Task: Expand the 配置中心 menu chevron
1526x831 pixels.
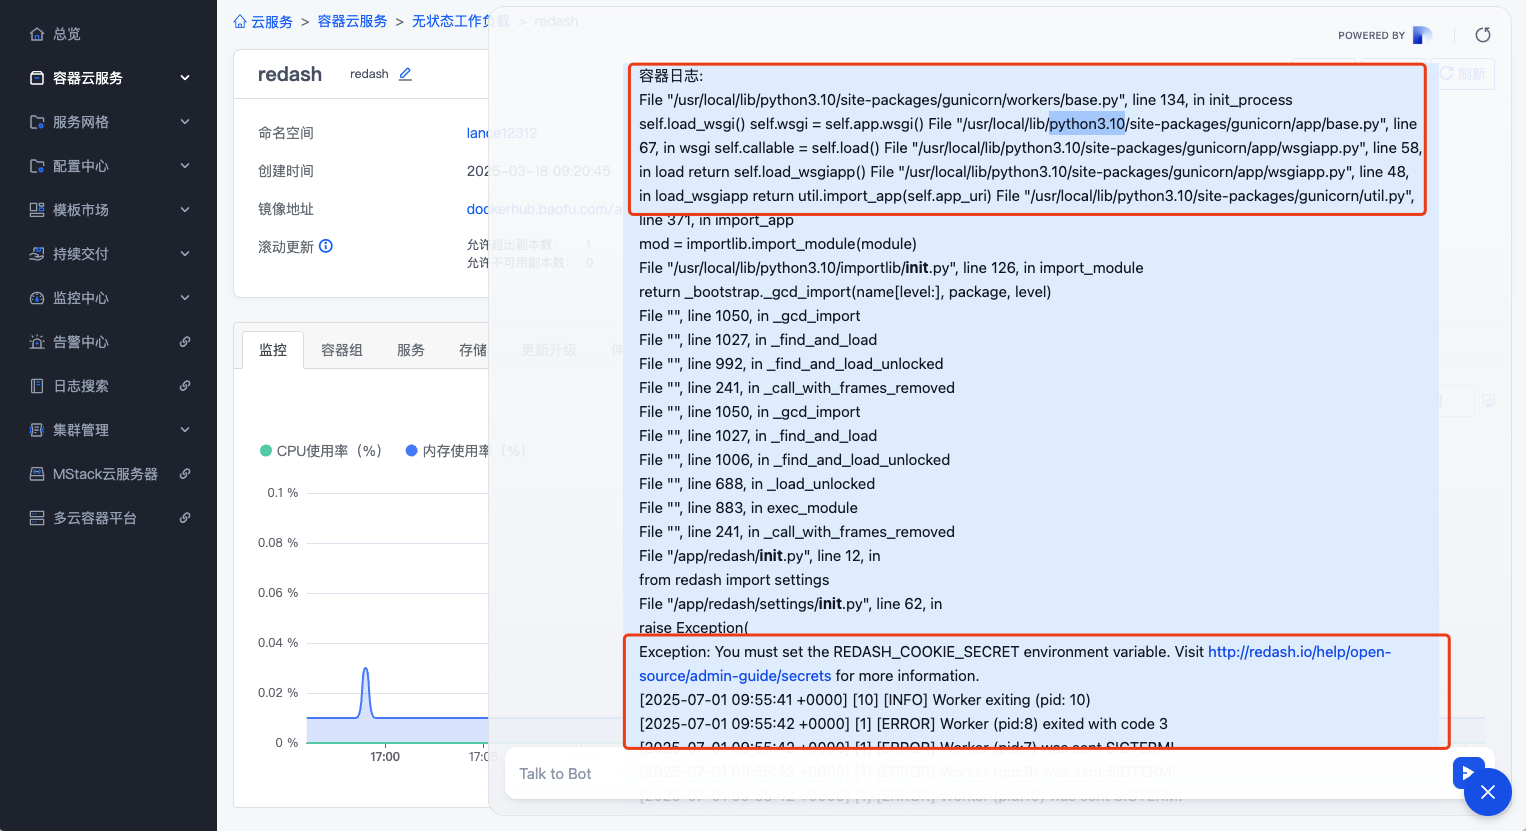Action: pyautogui.click(x=185, y=166)
